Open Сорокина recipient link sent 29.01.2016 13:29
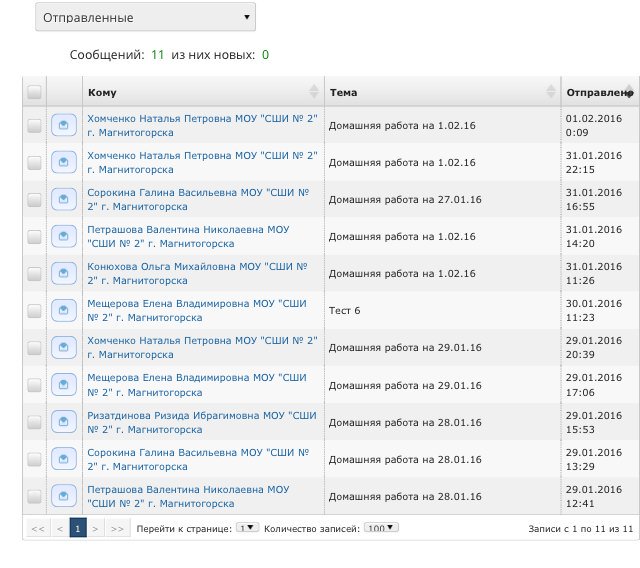 pos(198,459)
